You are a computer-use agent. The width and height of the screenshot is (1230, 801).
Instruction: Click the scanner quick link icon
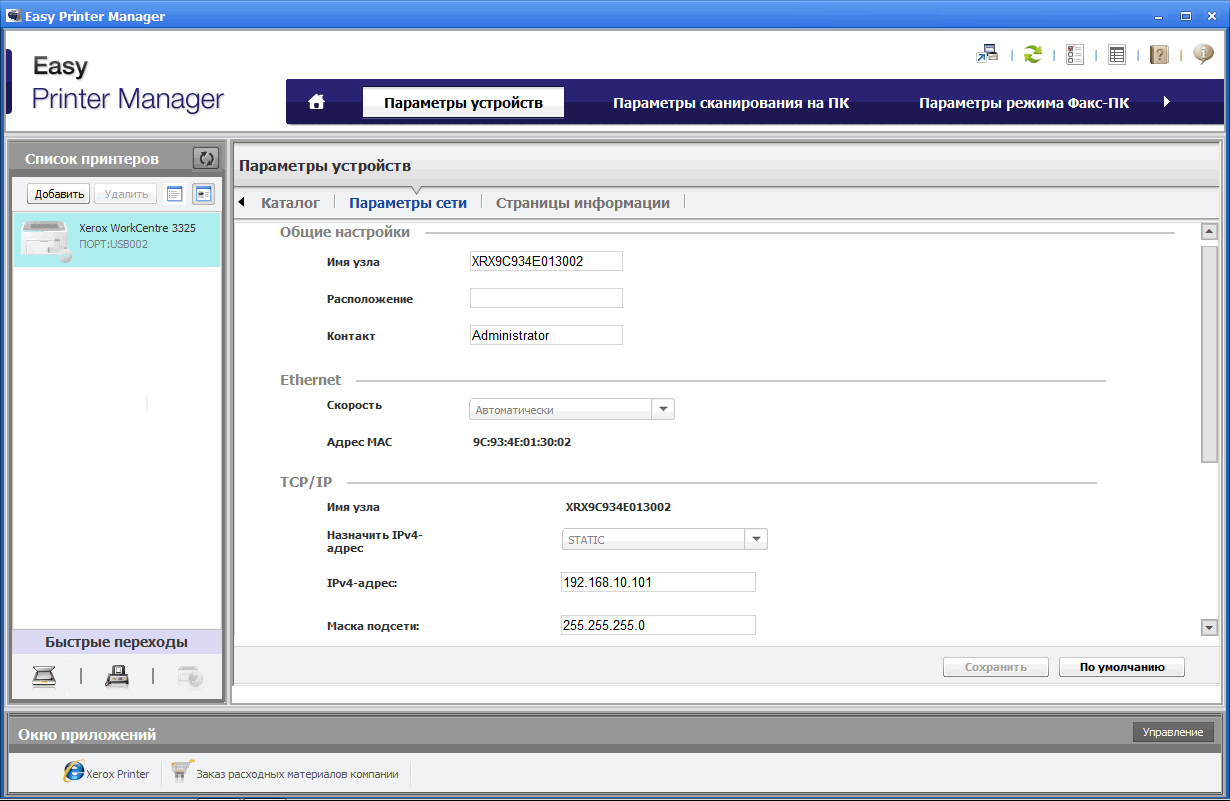coord(45,677)
